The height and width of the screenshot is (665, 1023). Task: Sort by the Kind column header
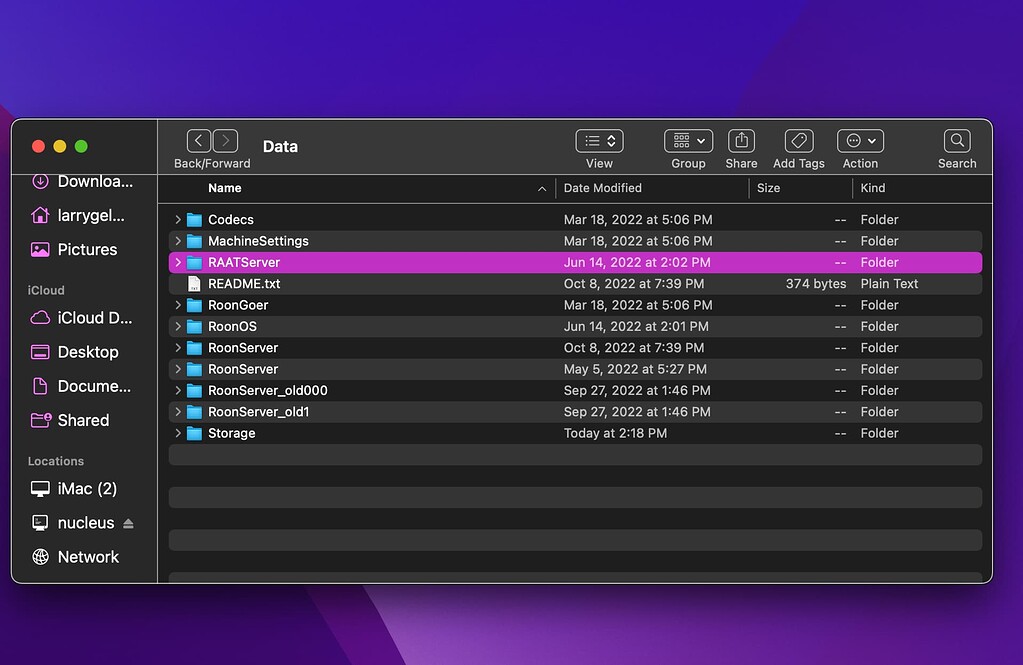(x=873, y=188)
